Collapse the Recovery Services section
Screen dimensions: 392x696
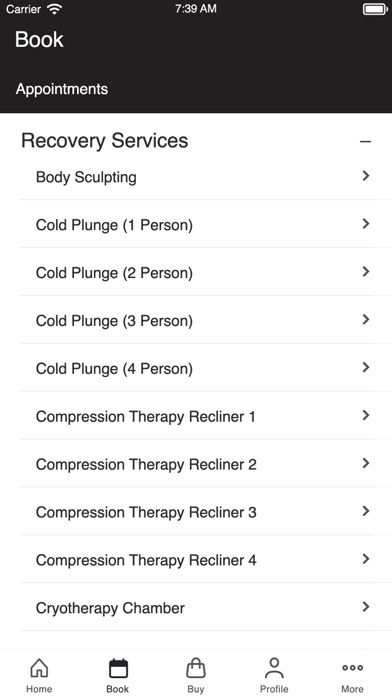[x=365, y=142]
